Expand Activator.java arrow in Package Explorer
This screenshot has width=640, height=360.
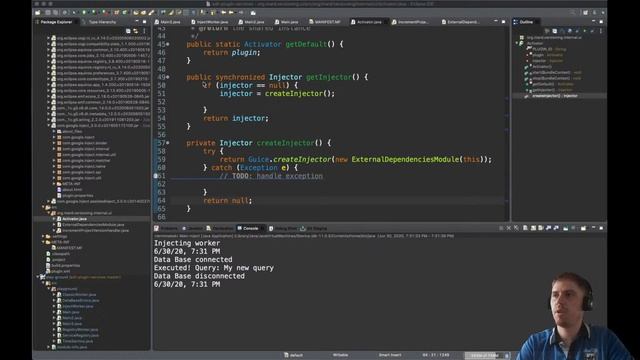tap(54, 219)
